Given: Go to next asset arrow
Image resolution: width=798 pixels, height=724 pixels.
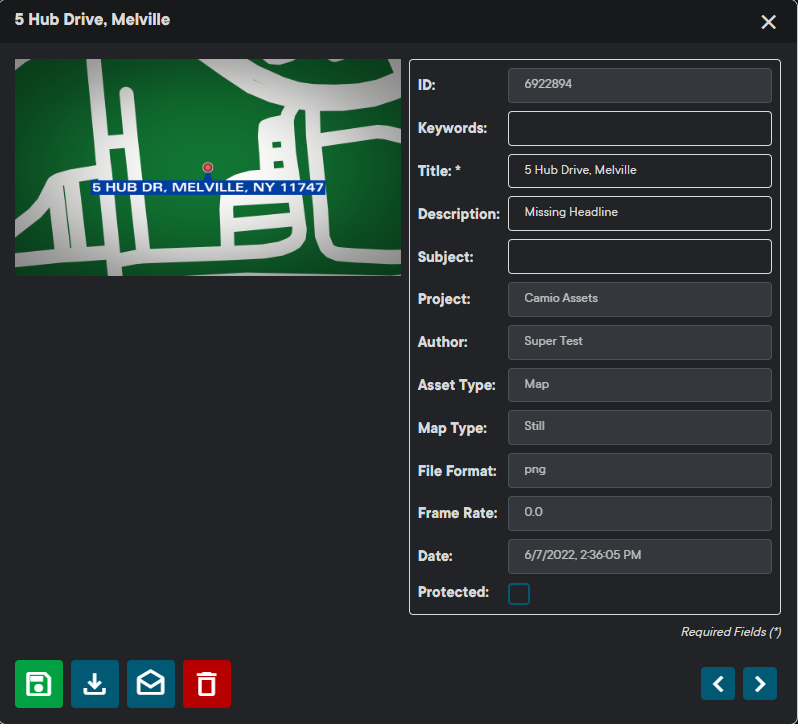Looking at the screenshot, I should click(760, 683).
